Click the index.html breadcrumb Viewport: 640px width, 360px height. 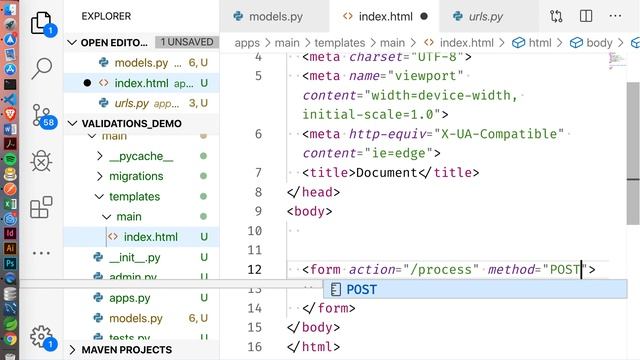[467, 43]
